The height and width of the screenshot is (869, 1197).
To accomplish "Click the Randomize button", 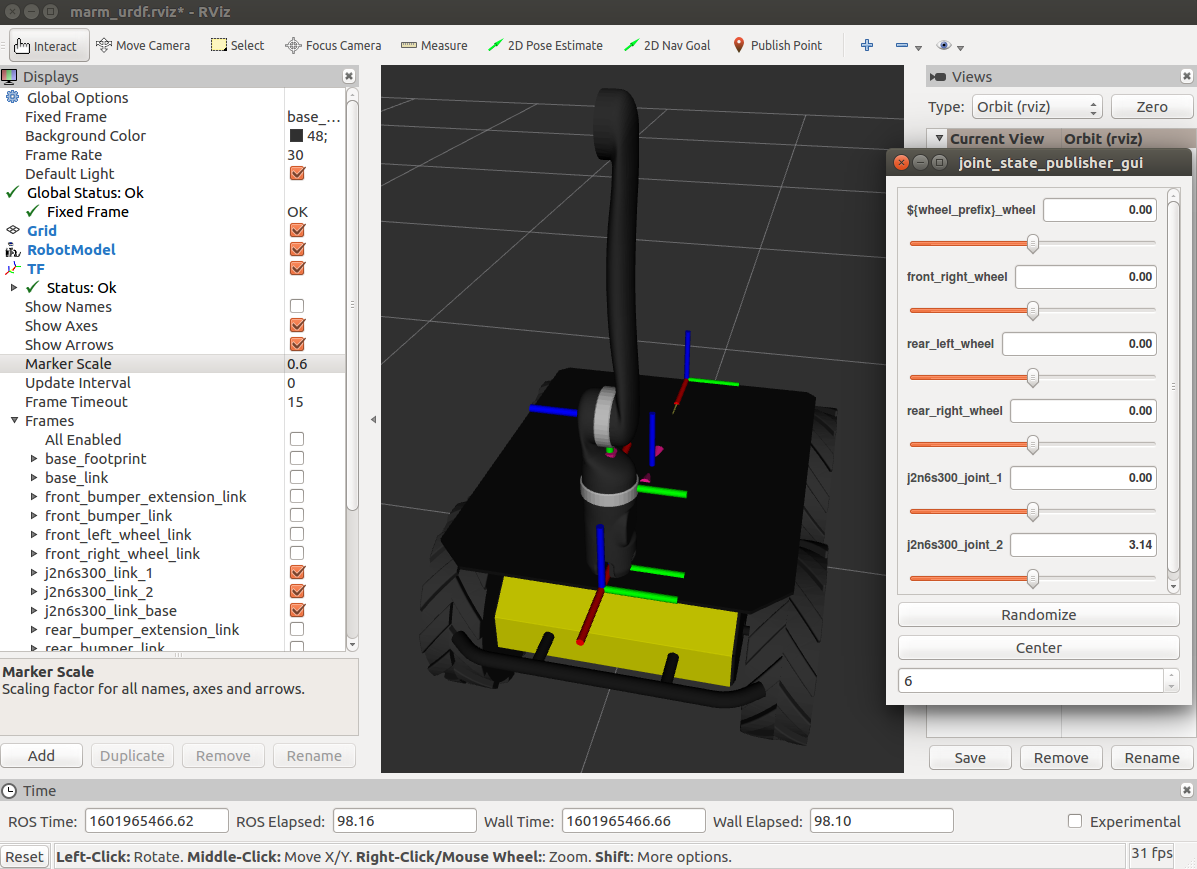I will 1038,615.
